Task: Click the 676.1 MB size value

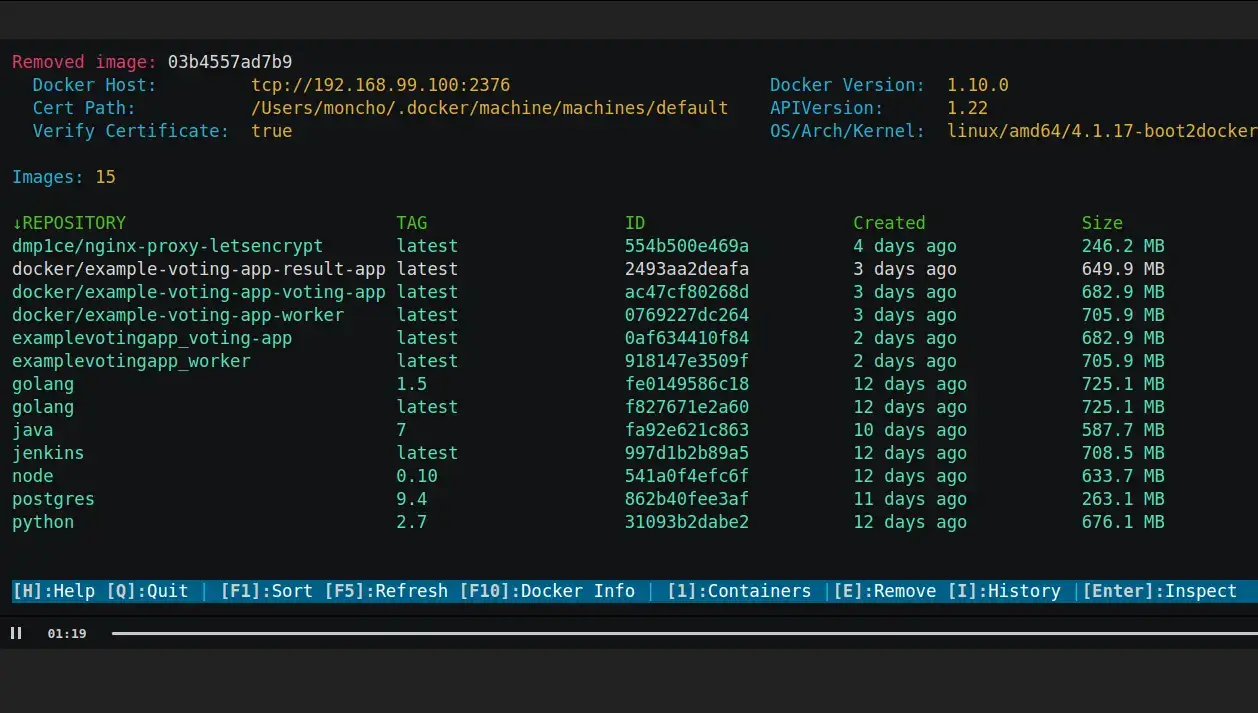Action: point(1123,522)
